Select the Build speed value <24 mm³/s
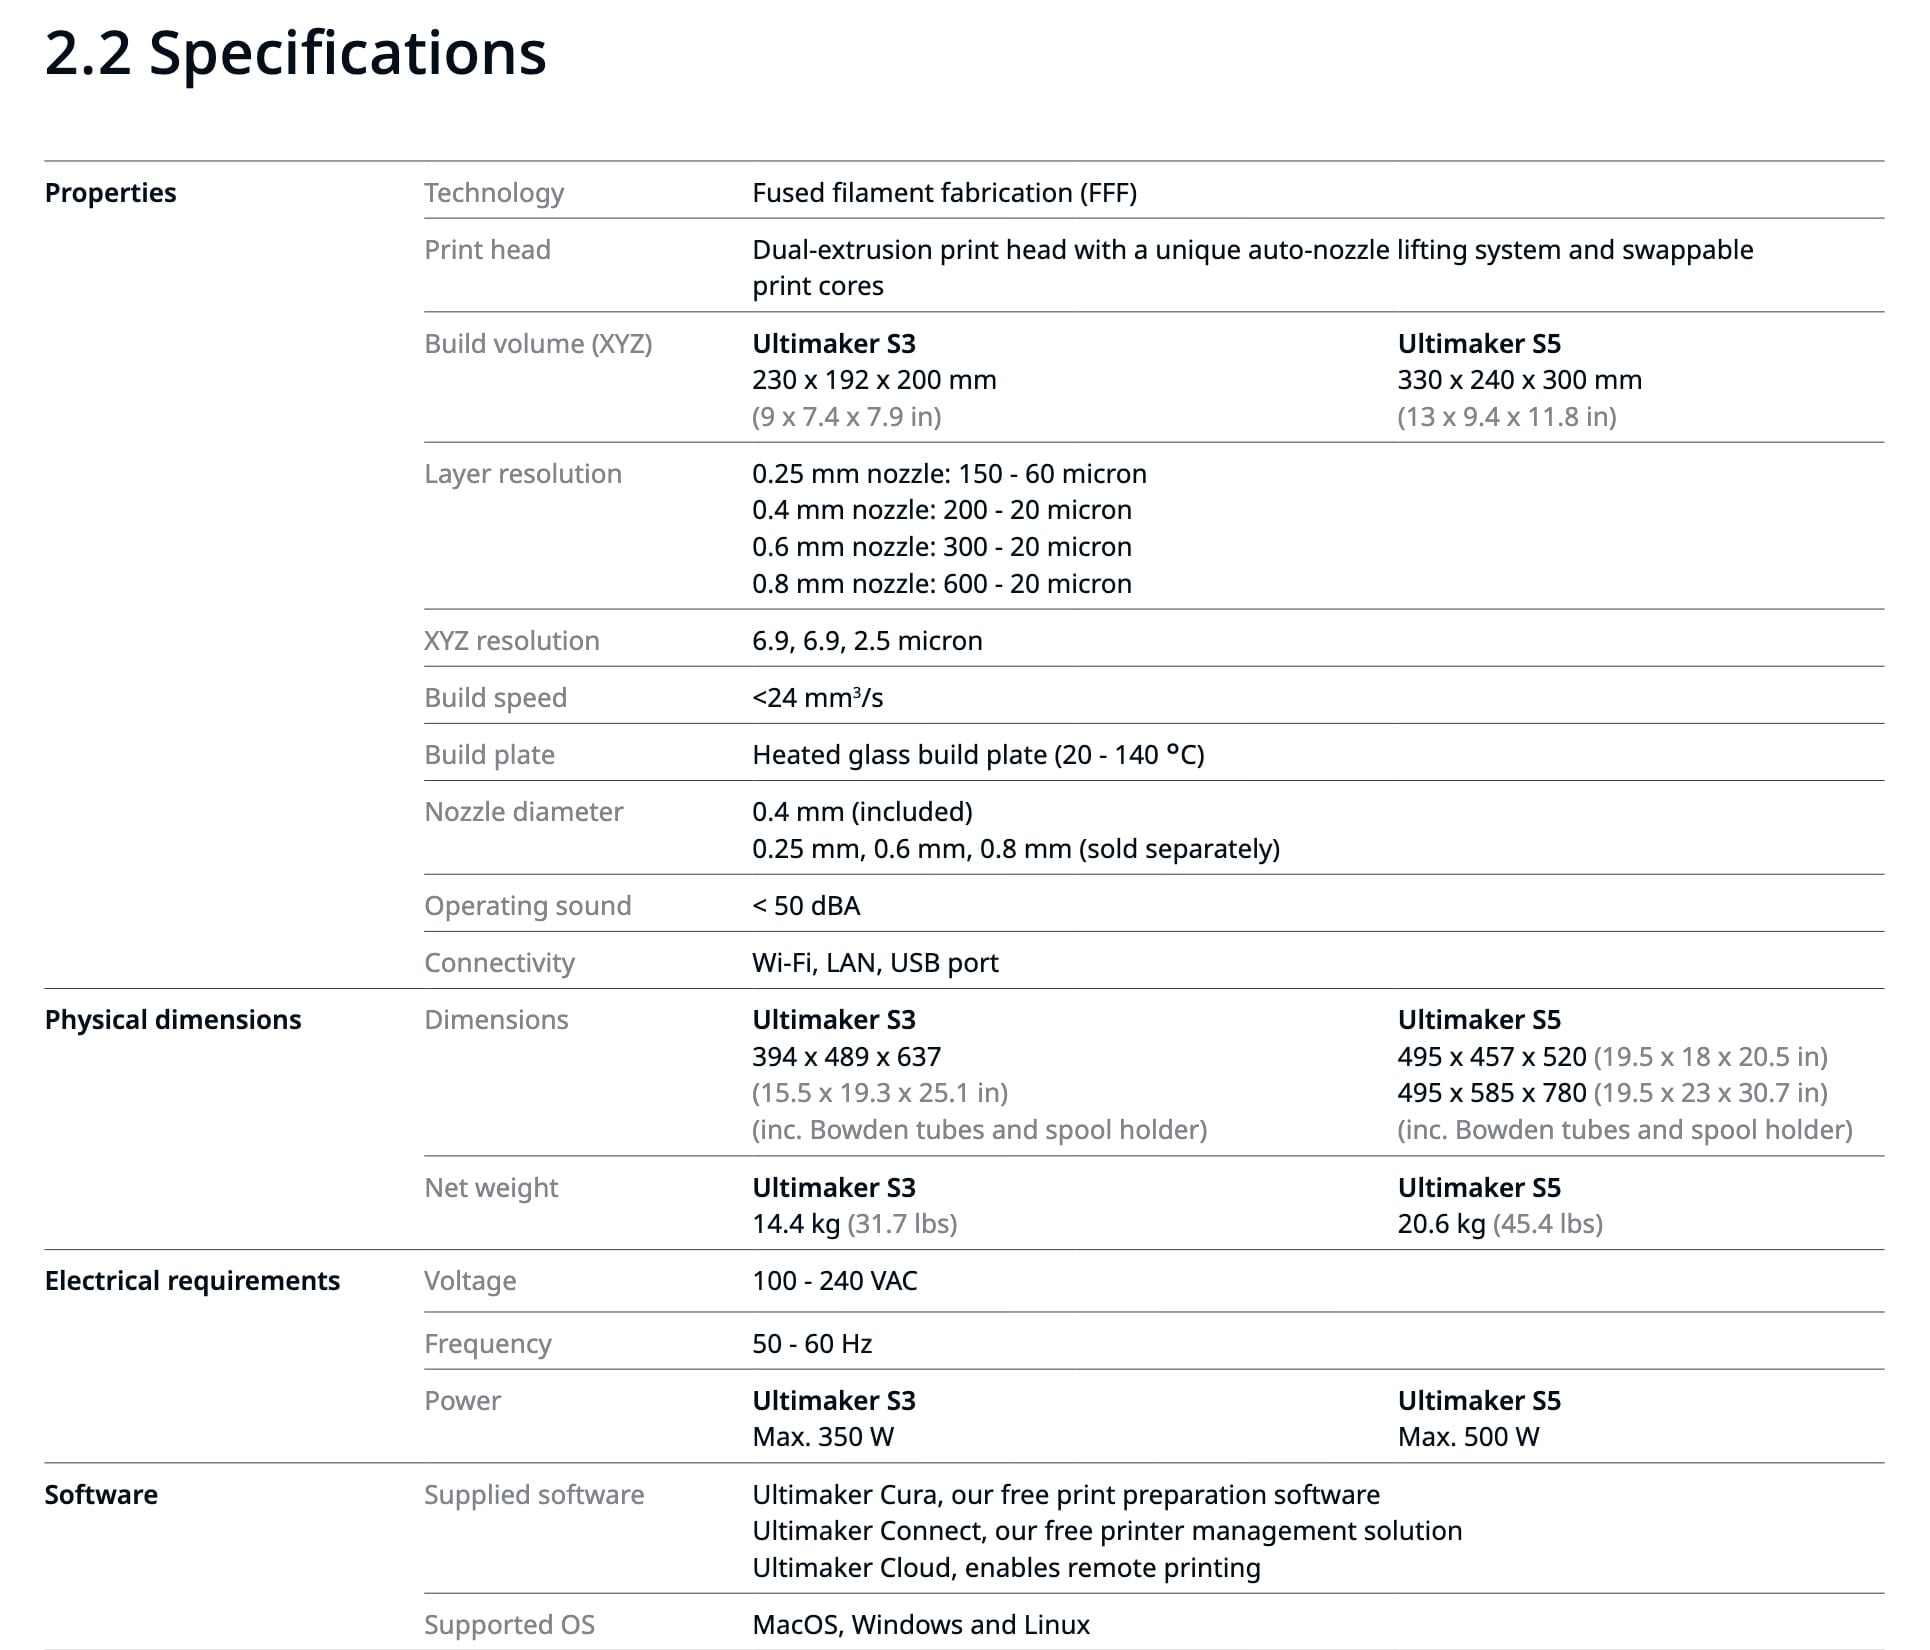 click(x=818, y=698)
